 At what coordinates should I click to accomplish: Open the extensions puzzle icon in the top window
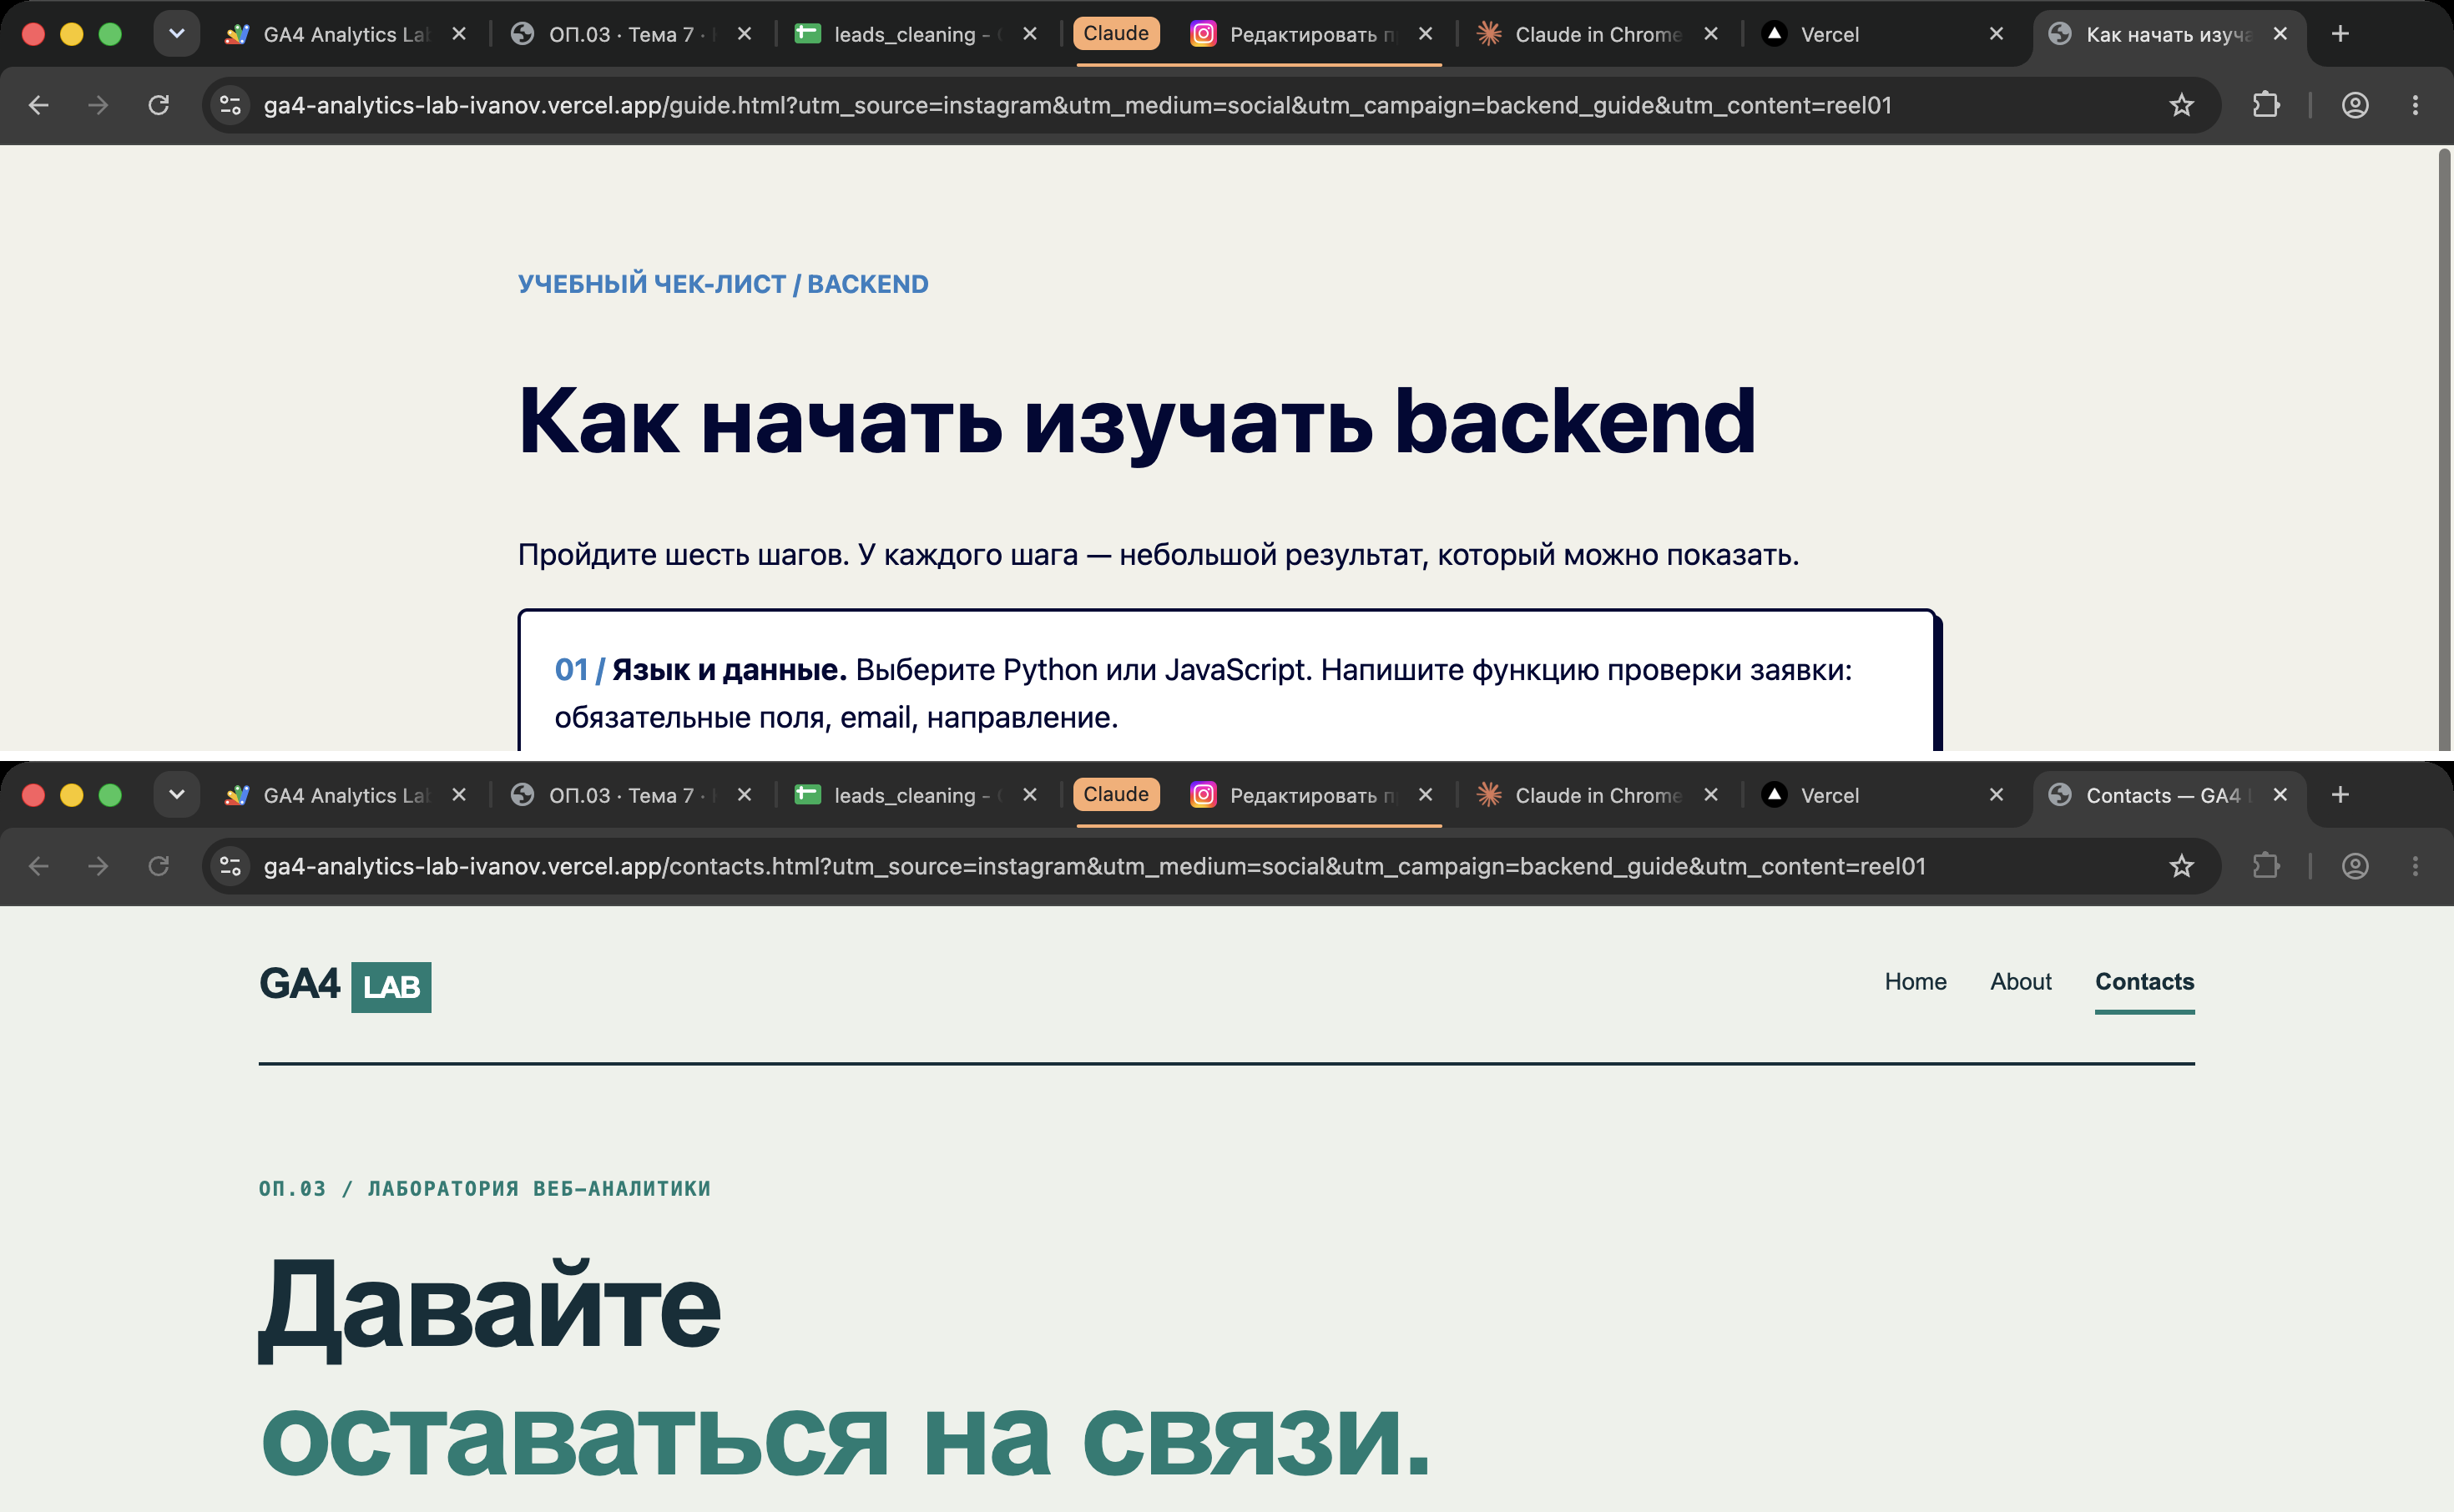pyautogui.click(x=2266, y=105)
